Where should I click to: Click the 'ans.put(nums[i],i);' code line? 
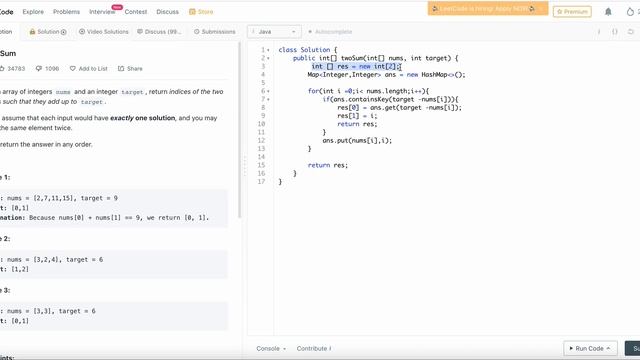pos(357,140)
